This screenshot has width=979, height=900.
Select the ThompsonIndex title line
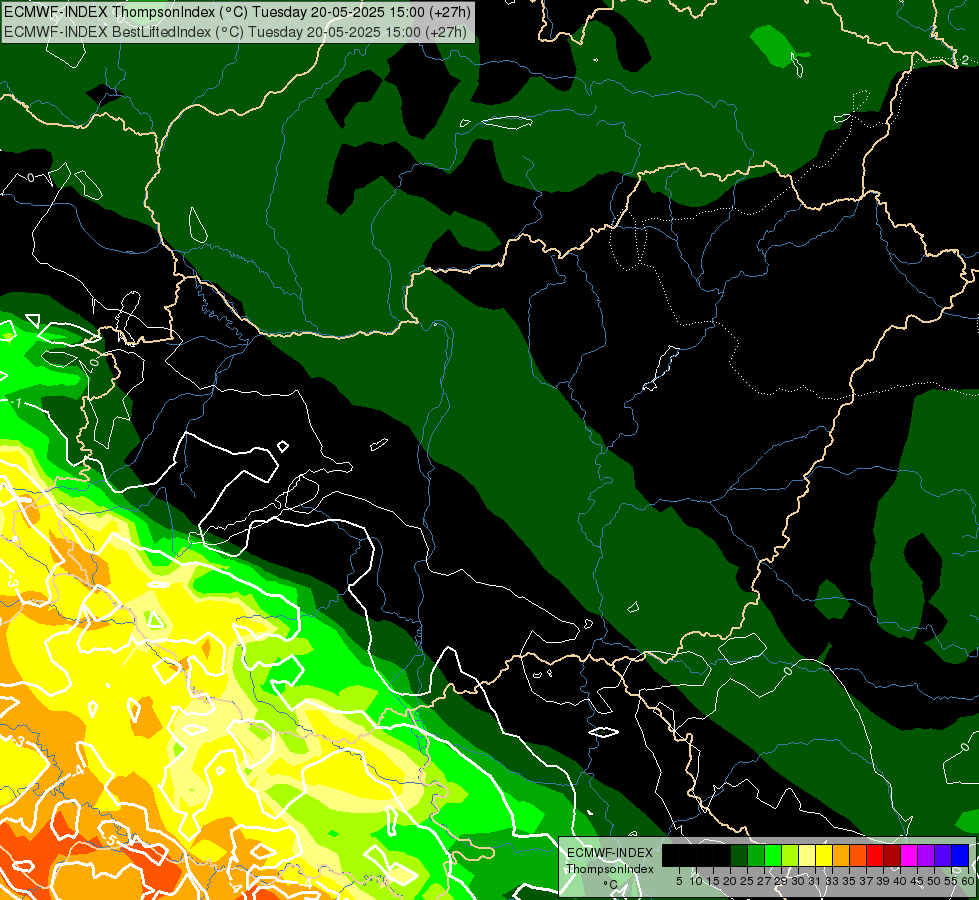(237, 11)
